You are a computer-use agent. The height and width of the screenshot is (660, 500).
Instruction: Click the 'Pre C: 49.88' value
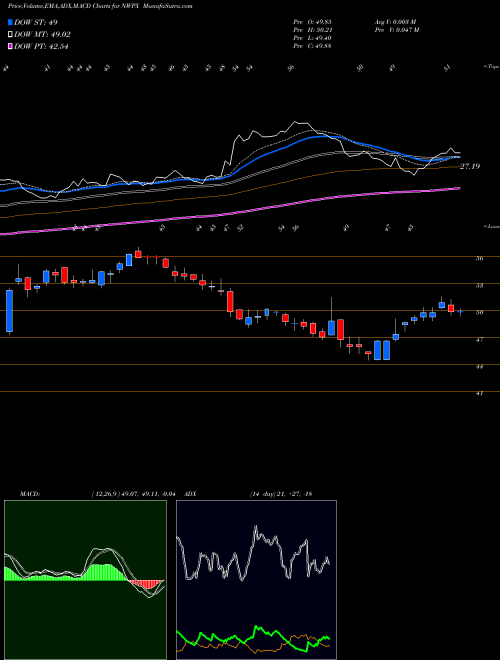click(x=313, y=46)
